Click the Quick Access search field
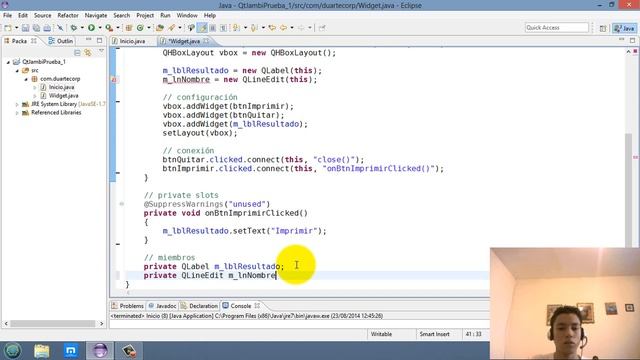This screenshot has height=360, width=640. coord(557,27)
